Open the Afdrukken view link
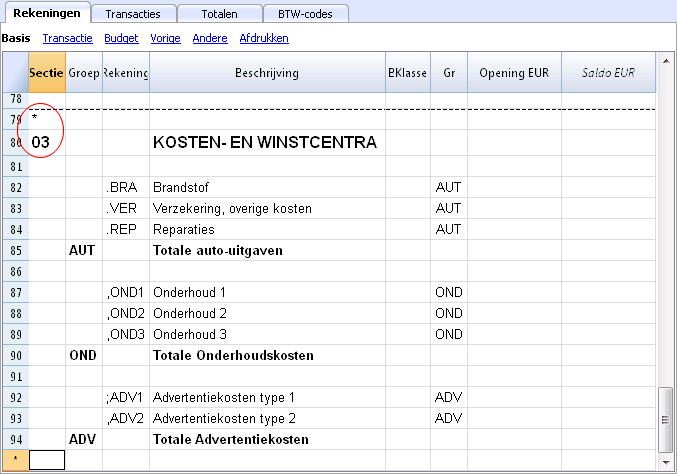The image size is (677, 474). pyautogui.click(x=264, y=38)
